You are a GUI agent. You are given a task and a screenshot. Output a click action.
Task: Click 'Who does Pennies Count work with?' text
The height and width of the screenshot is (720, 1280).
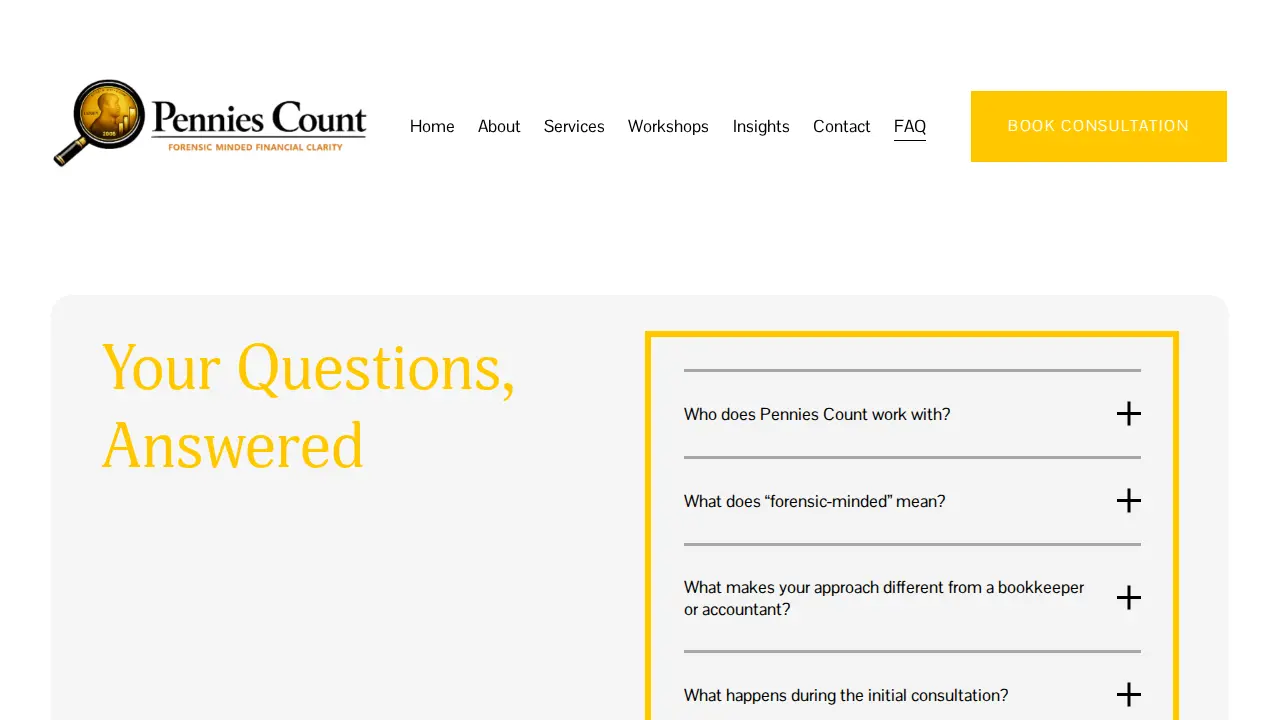pos(817,414)
